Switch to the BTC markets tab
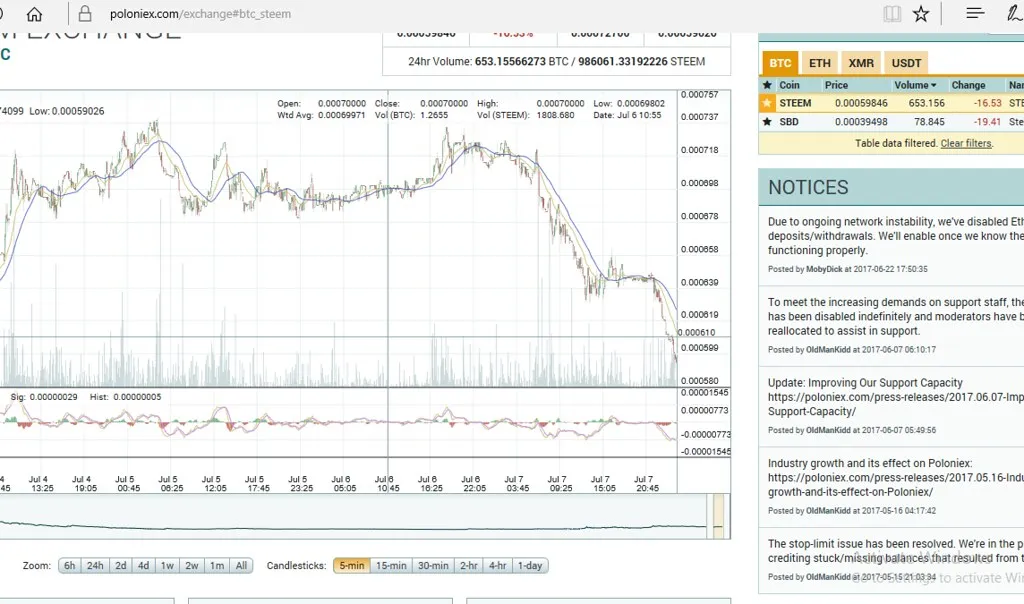 click(x=780, y=63)
